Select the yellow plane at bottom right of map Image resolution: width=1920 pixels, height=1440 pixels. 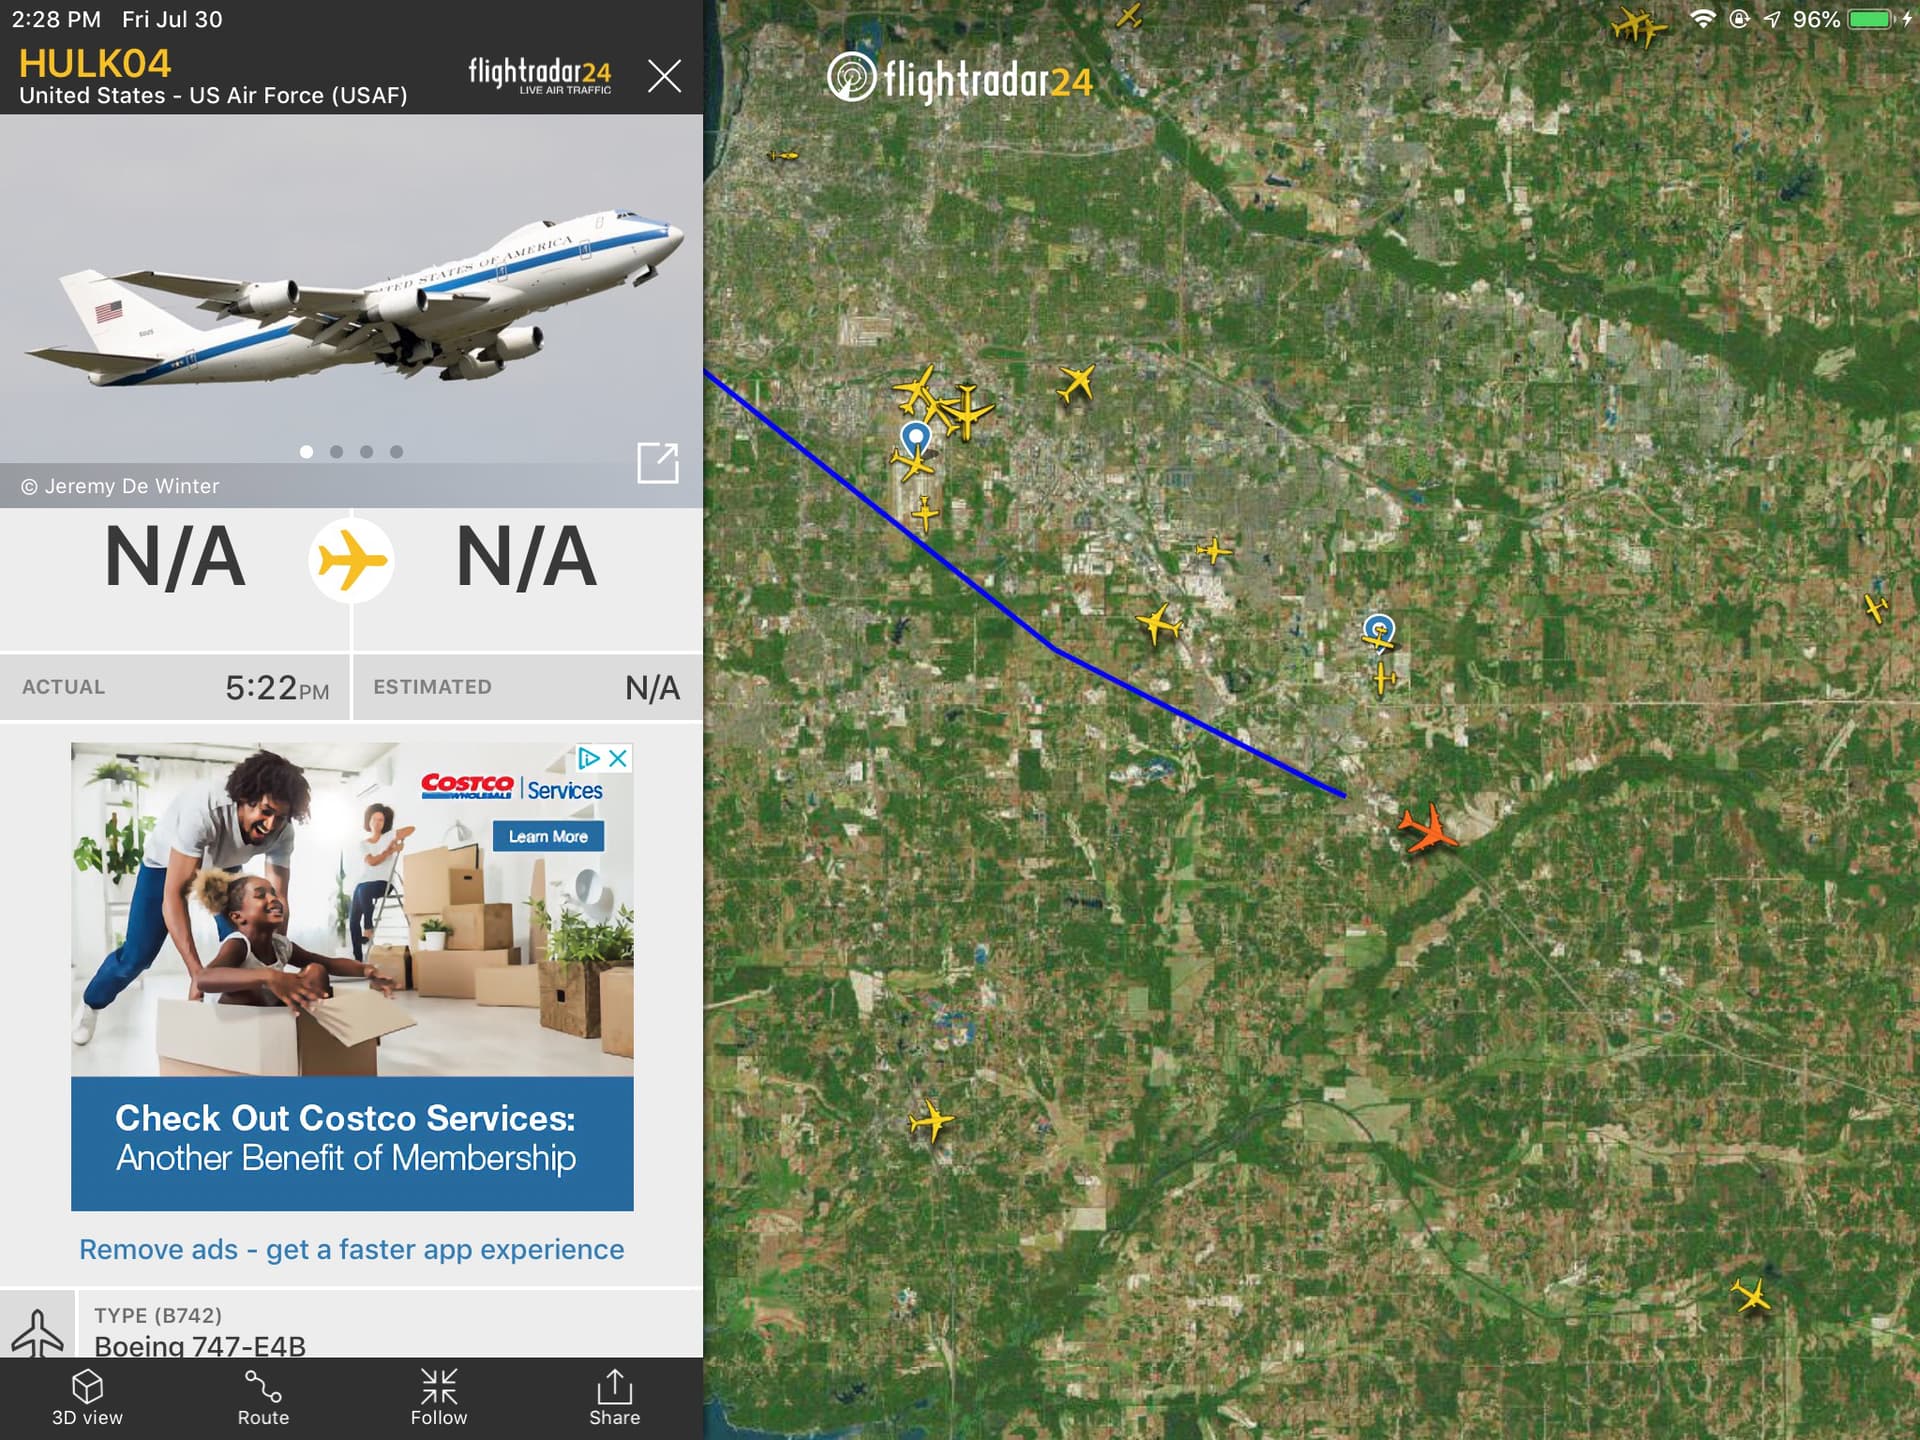pyautogui.click(x=1751, y=1296)
